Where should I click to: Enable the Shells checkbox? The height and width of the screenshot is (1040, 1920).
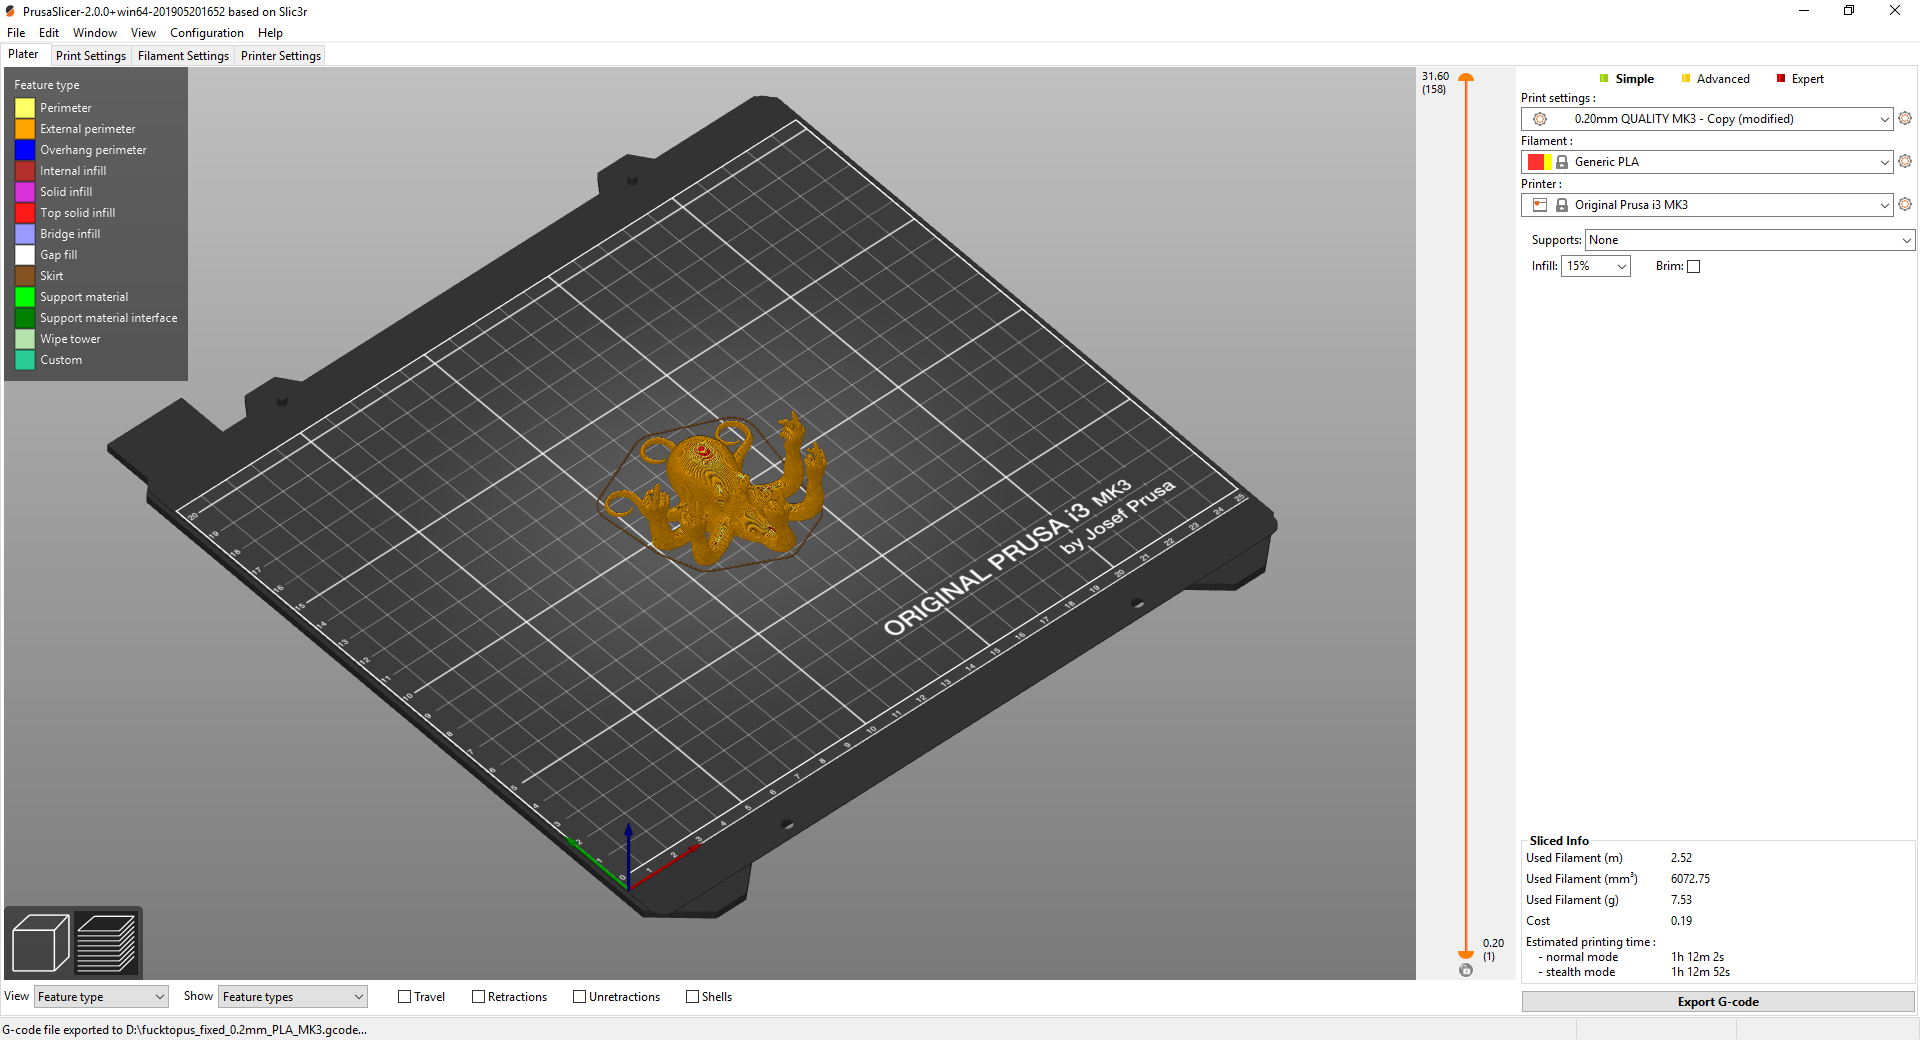(x=693, y=997)
